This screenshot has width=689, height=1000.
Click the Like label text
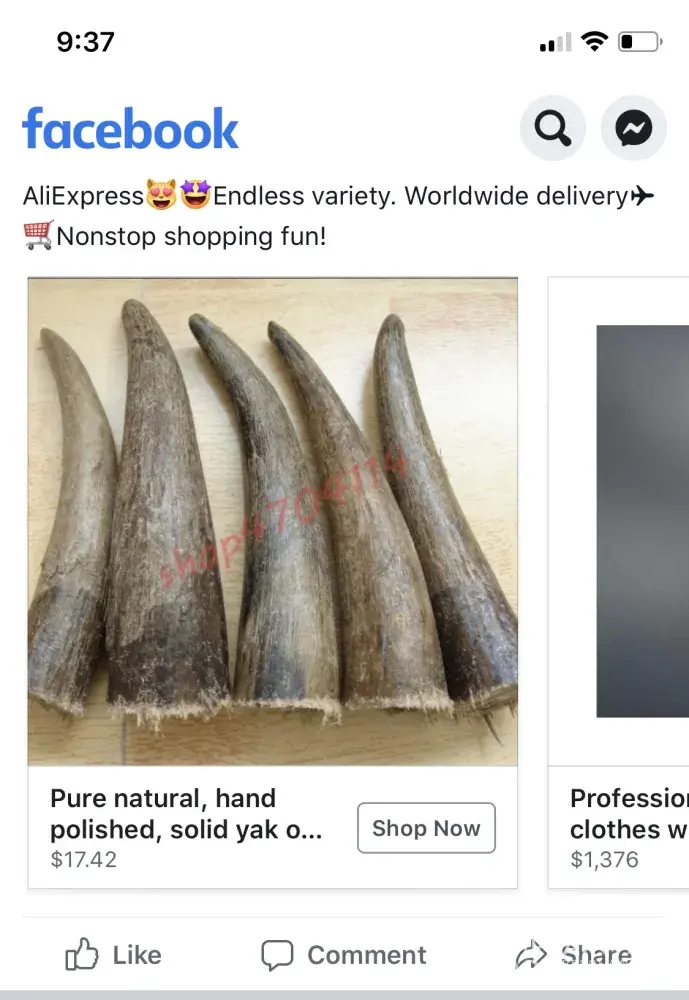(x=137, y=955)
